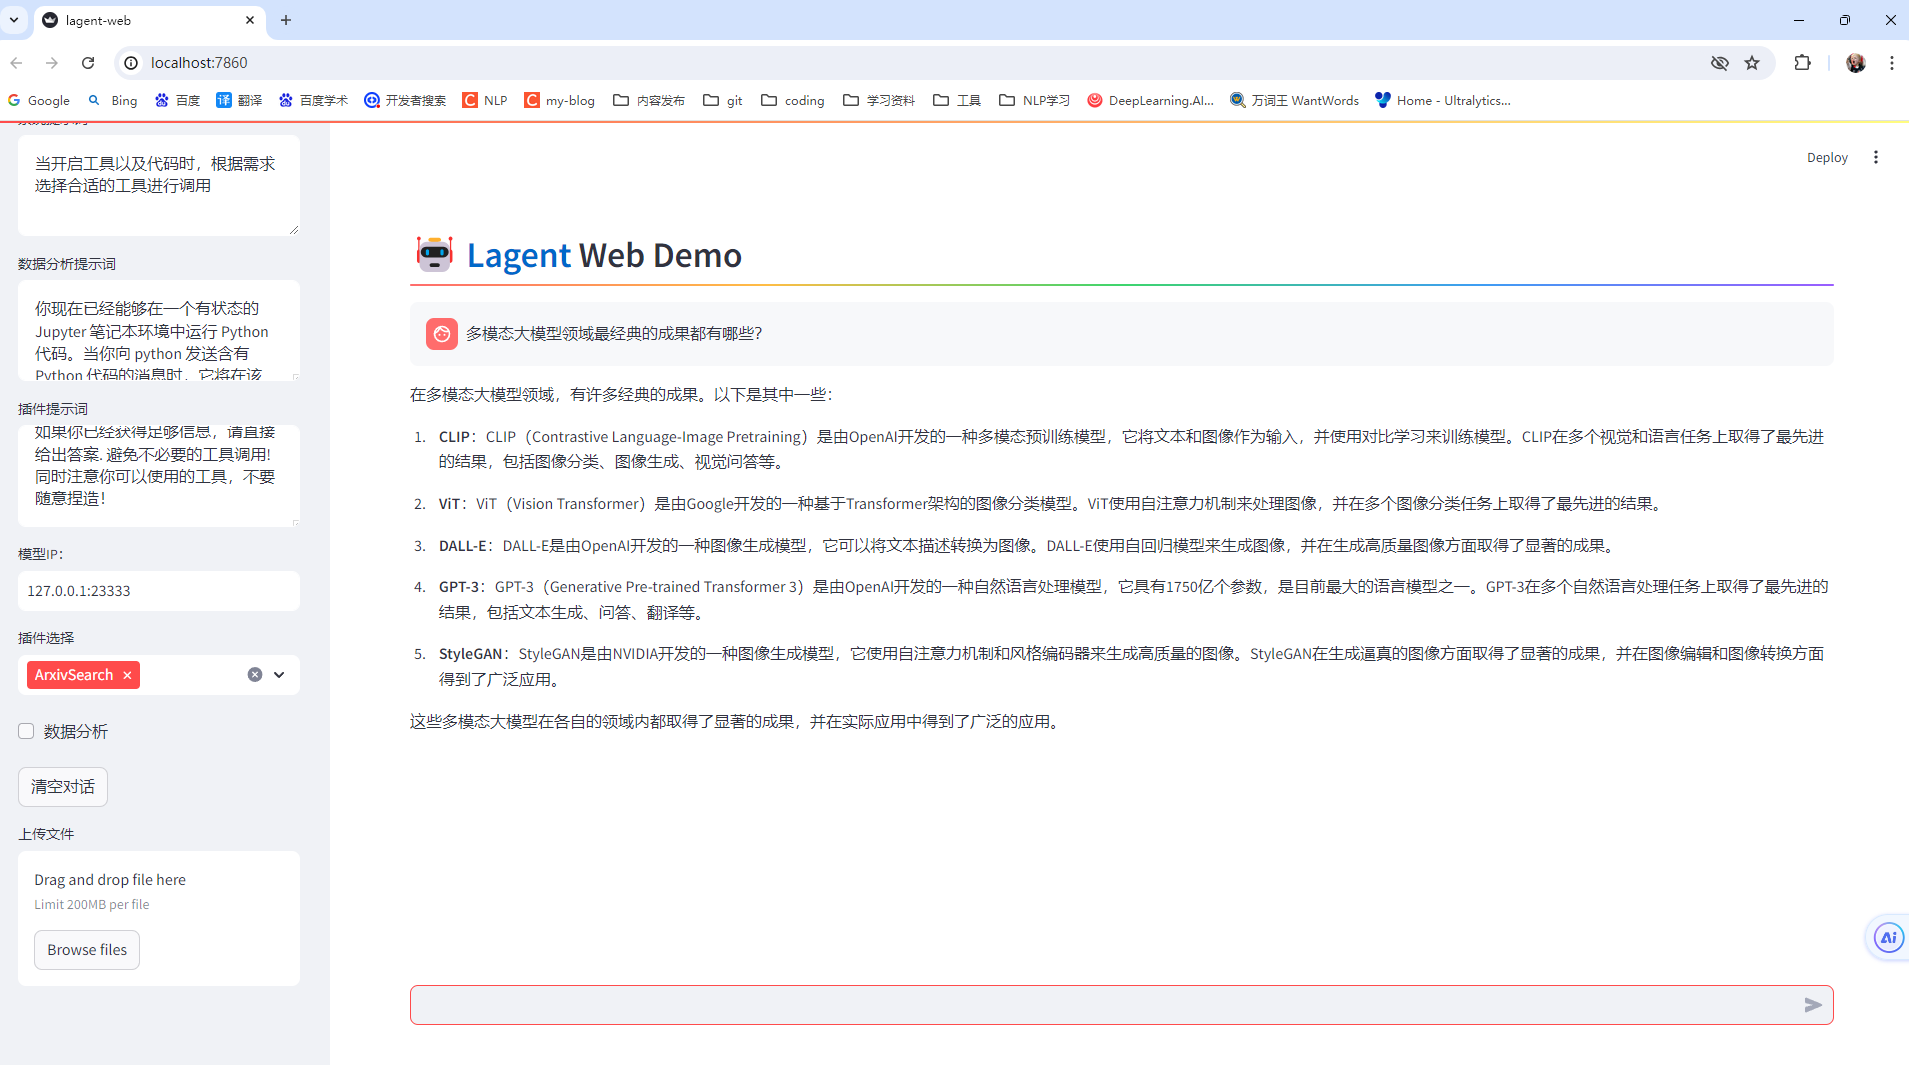Image resolution: width=1909 pixels, height=1065 pixels.
Task: Click the 清空对话 button
Action: point(63,787)
